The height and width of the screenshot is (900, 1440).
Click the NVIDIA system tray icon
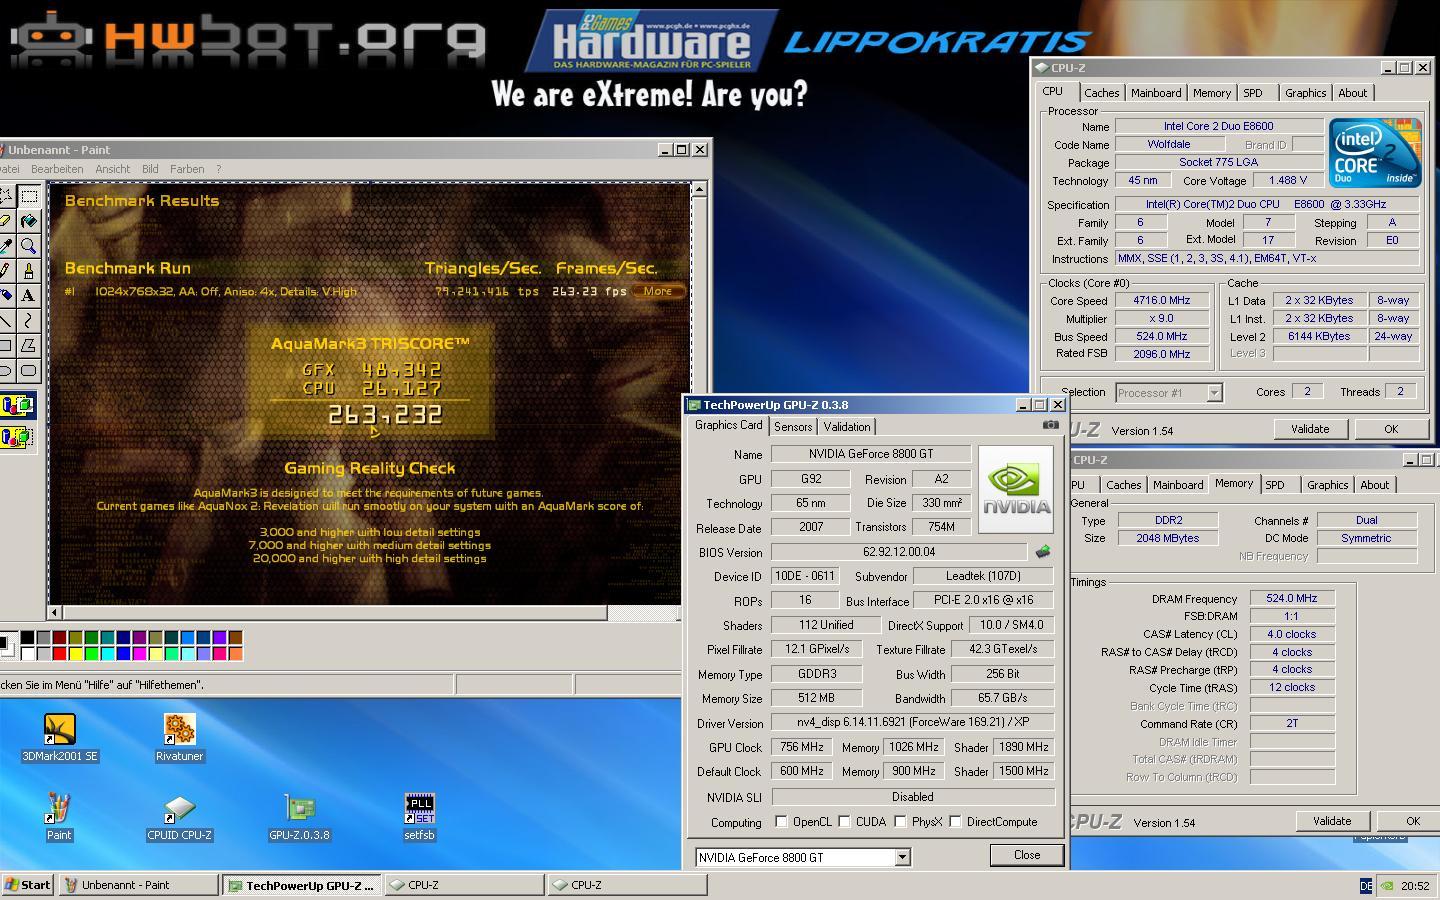1387,886
